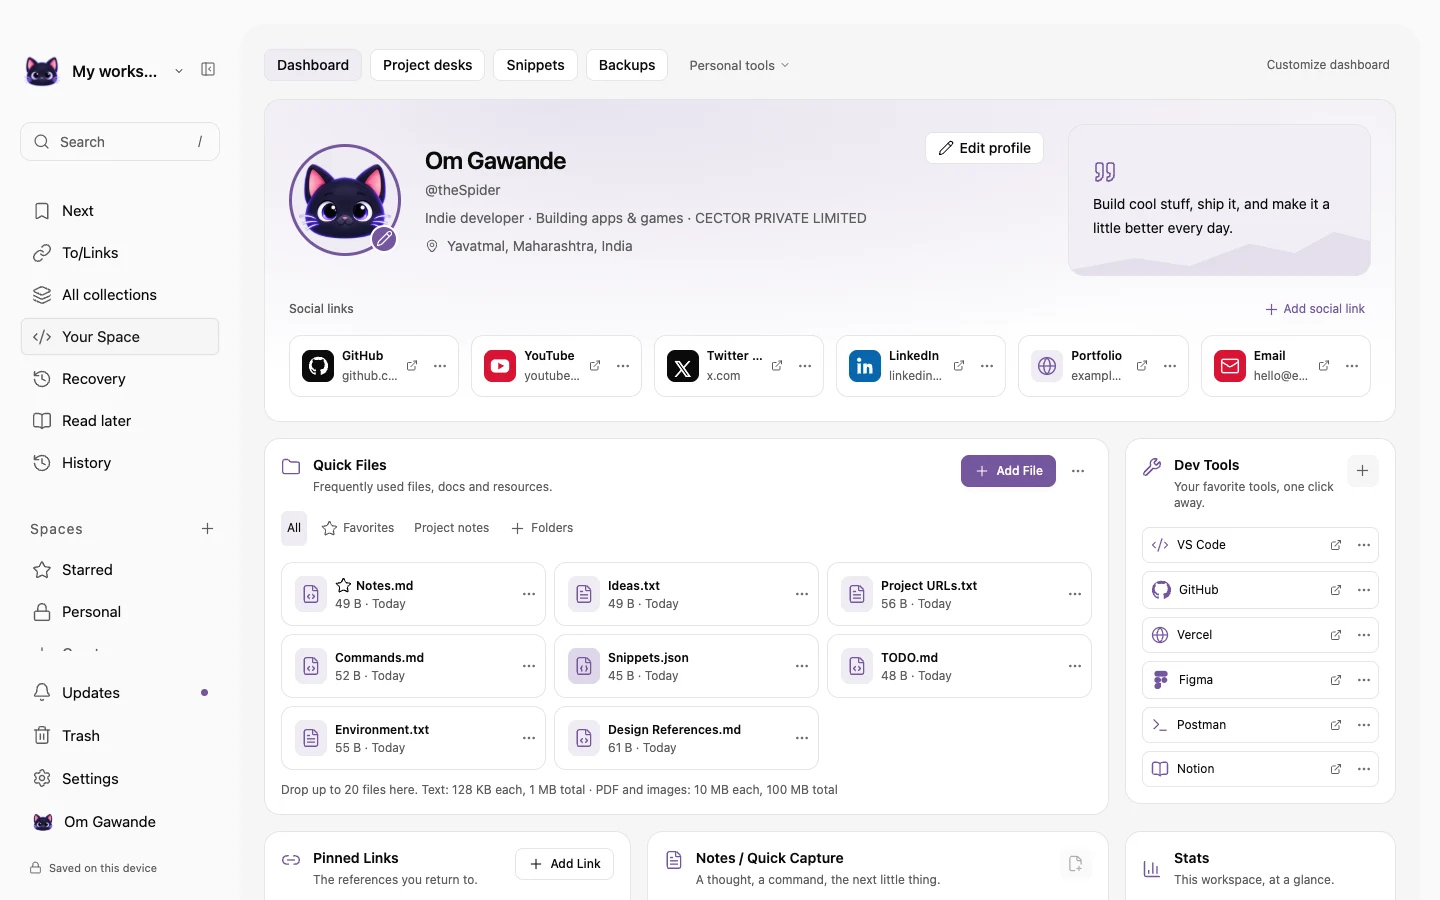Image resolution: width=1440 pixels, height=900 pixels.
Task: Focus the Search field in sidebar
Action: pos(120,142)
